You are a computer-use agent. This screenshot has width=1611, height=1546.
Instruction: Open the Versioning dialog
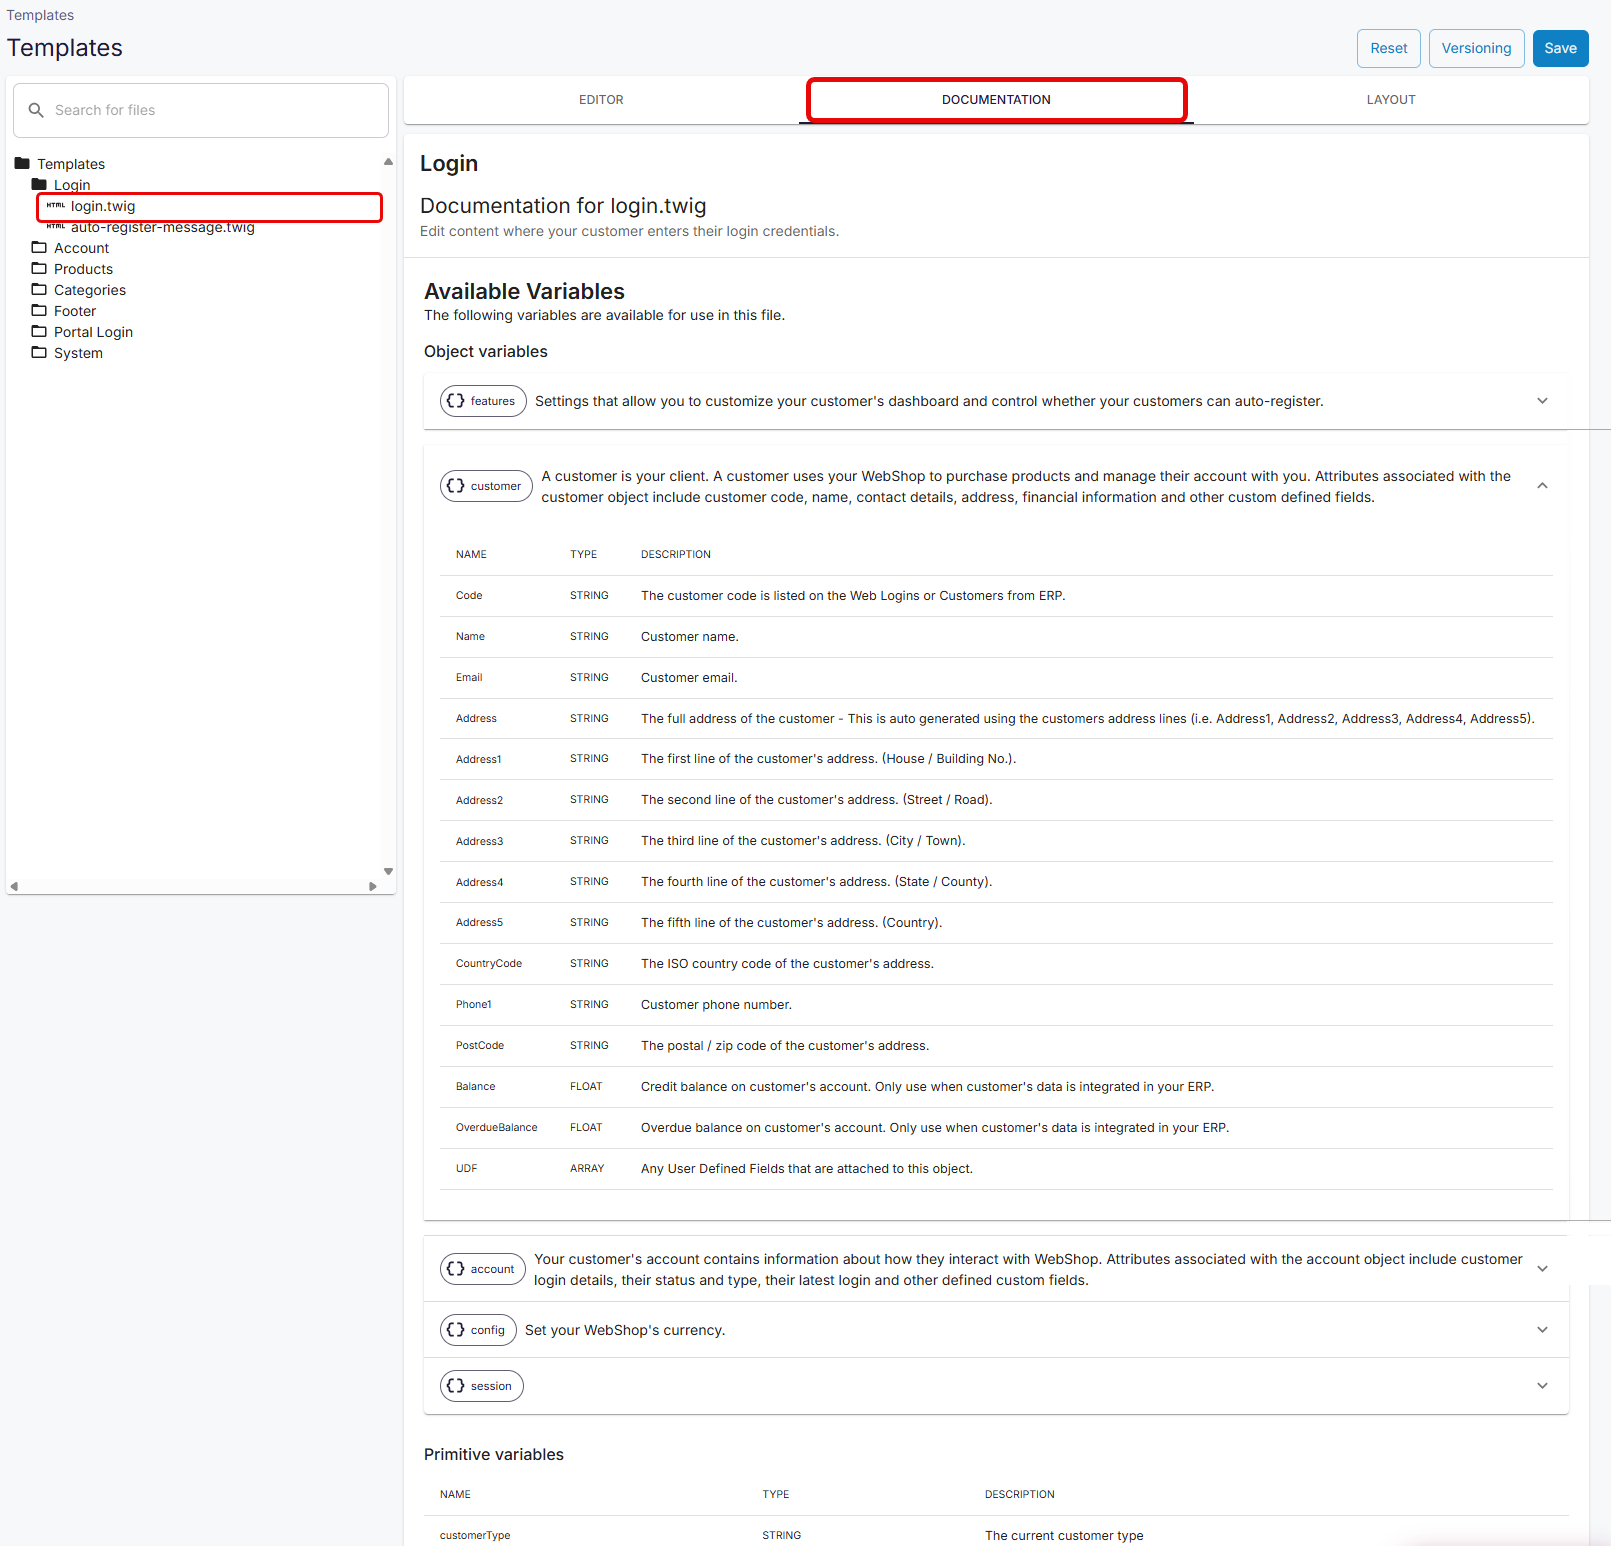click(x=1476, y=48)
